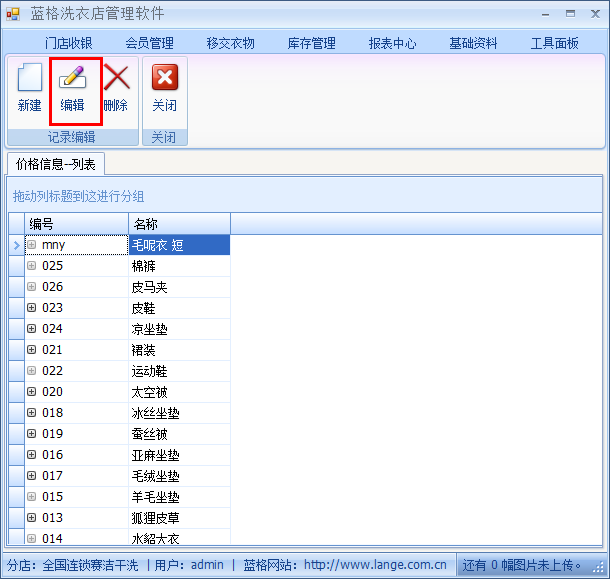Expand row 024 凉坐垫

pos(32,329)
